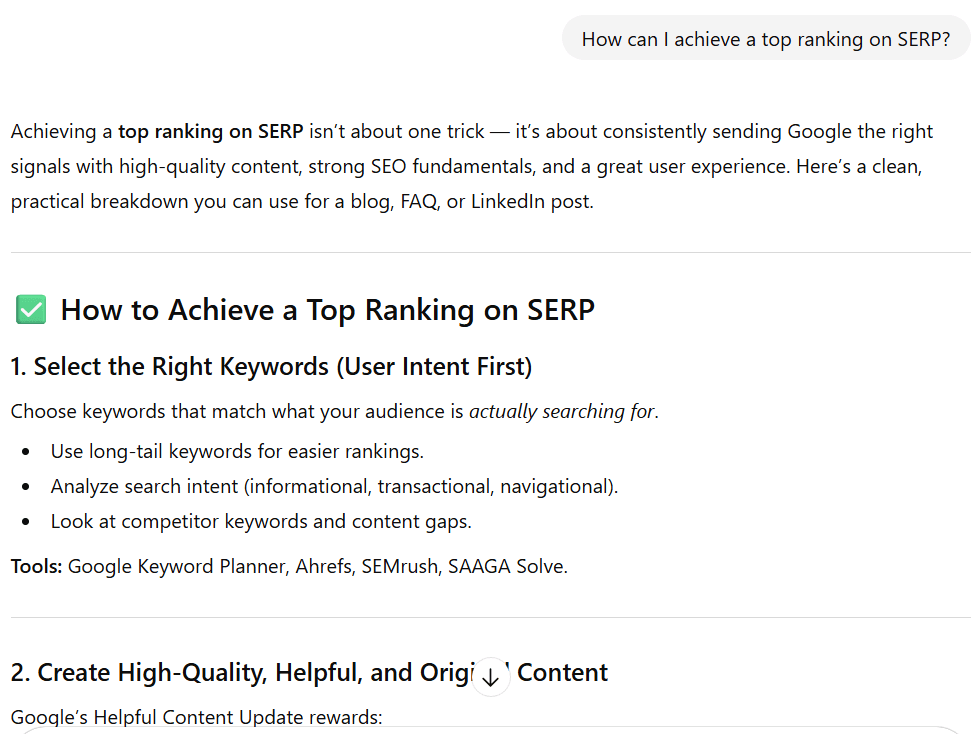Image resolution: width=971 pixels, height=734 pixels.
Task: Click the bold text top ranking on SERP
Action: (211, 131)
